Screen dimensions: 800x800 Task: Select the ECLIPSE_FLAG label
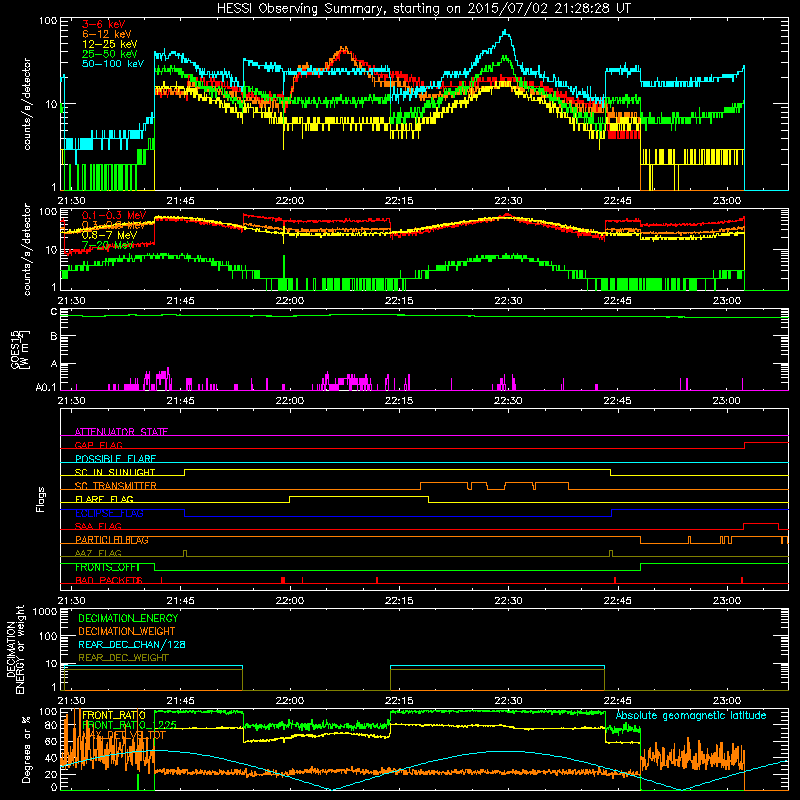coord(109,513)
